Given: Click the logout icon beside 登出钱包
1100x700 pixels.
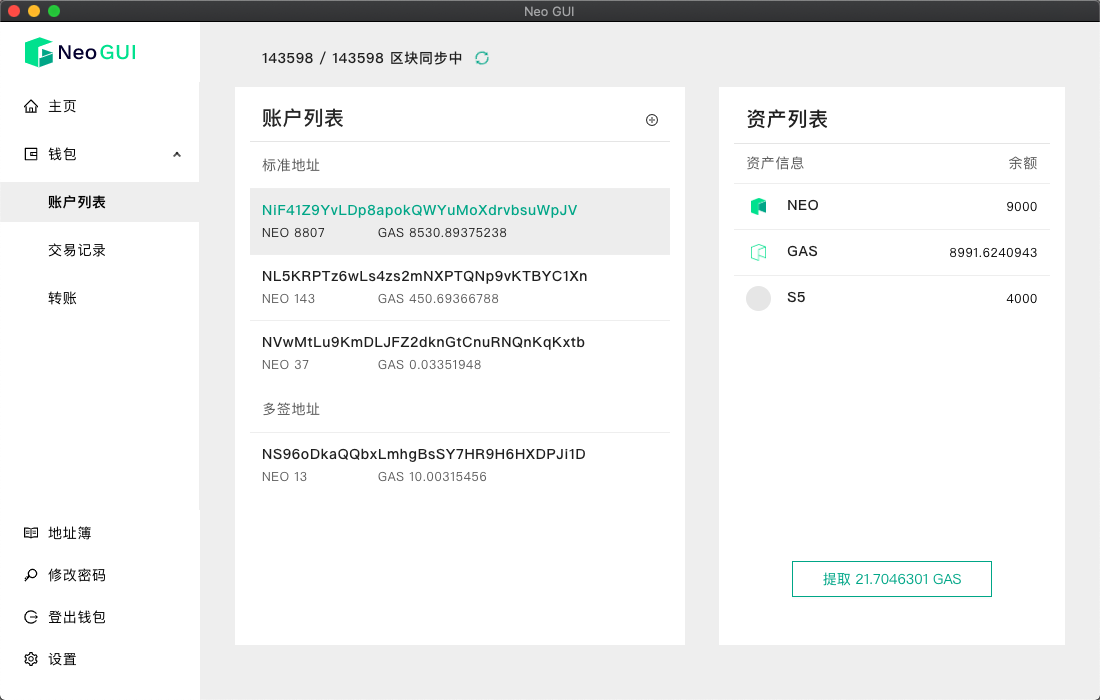Looking at the screenshot, I should click(x=31, y=617).
